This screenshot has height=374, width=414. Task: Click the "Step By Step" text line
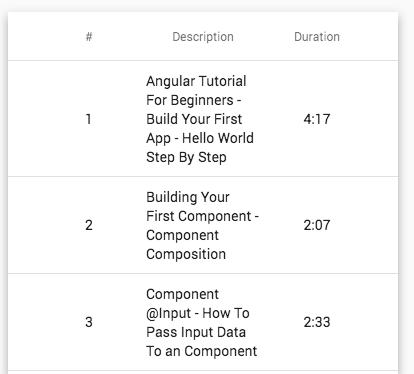click(x=186, y=157)
